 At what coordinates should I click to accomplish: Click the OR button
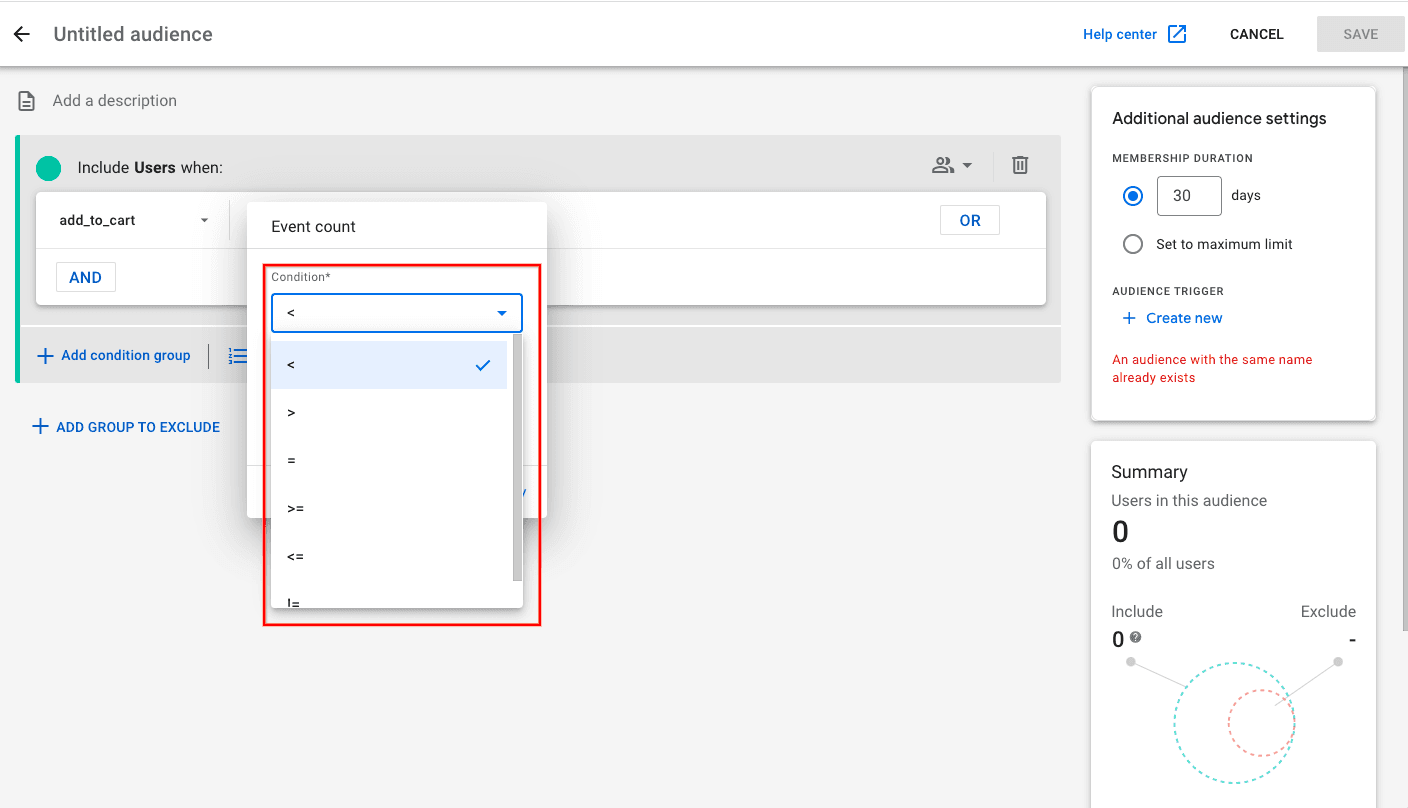[969, 221]
